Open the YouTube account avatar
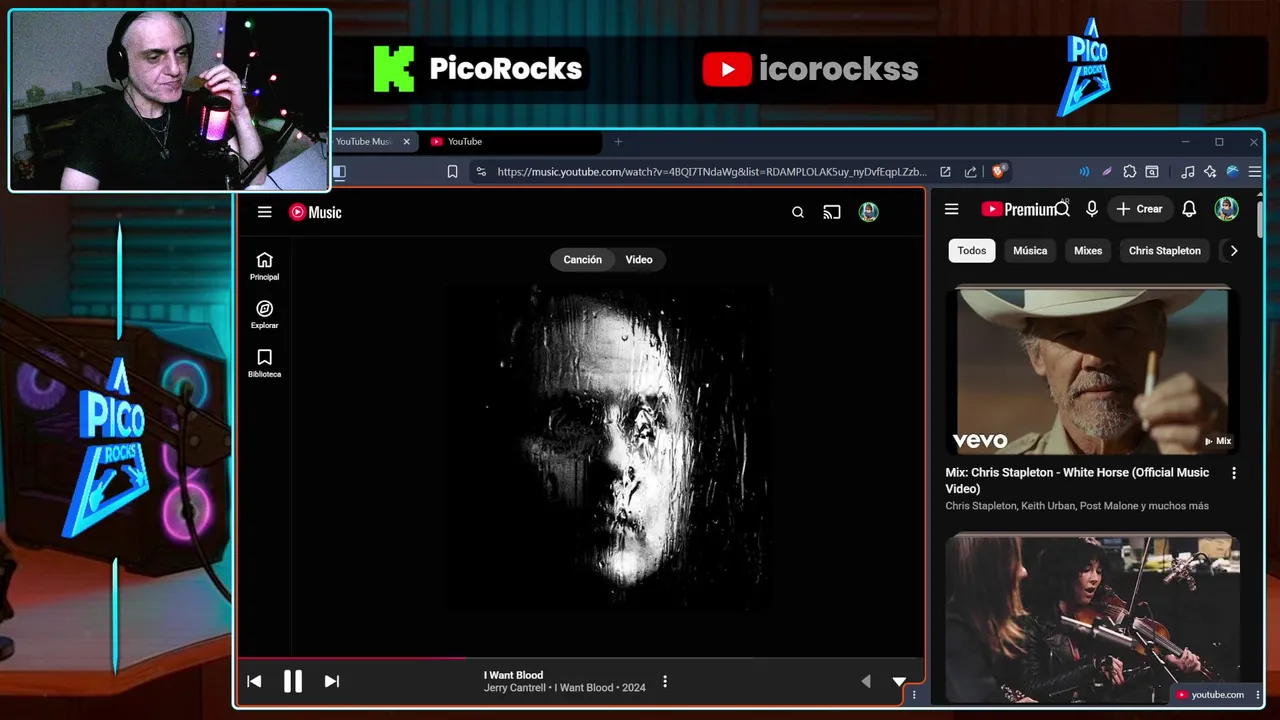Screen dimensions: 1280x720 click(1227, 209)
